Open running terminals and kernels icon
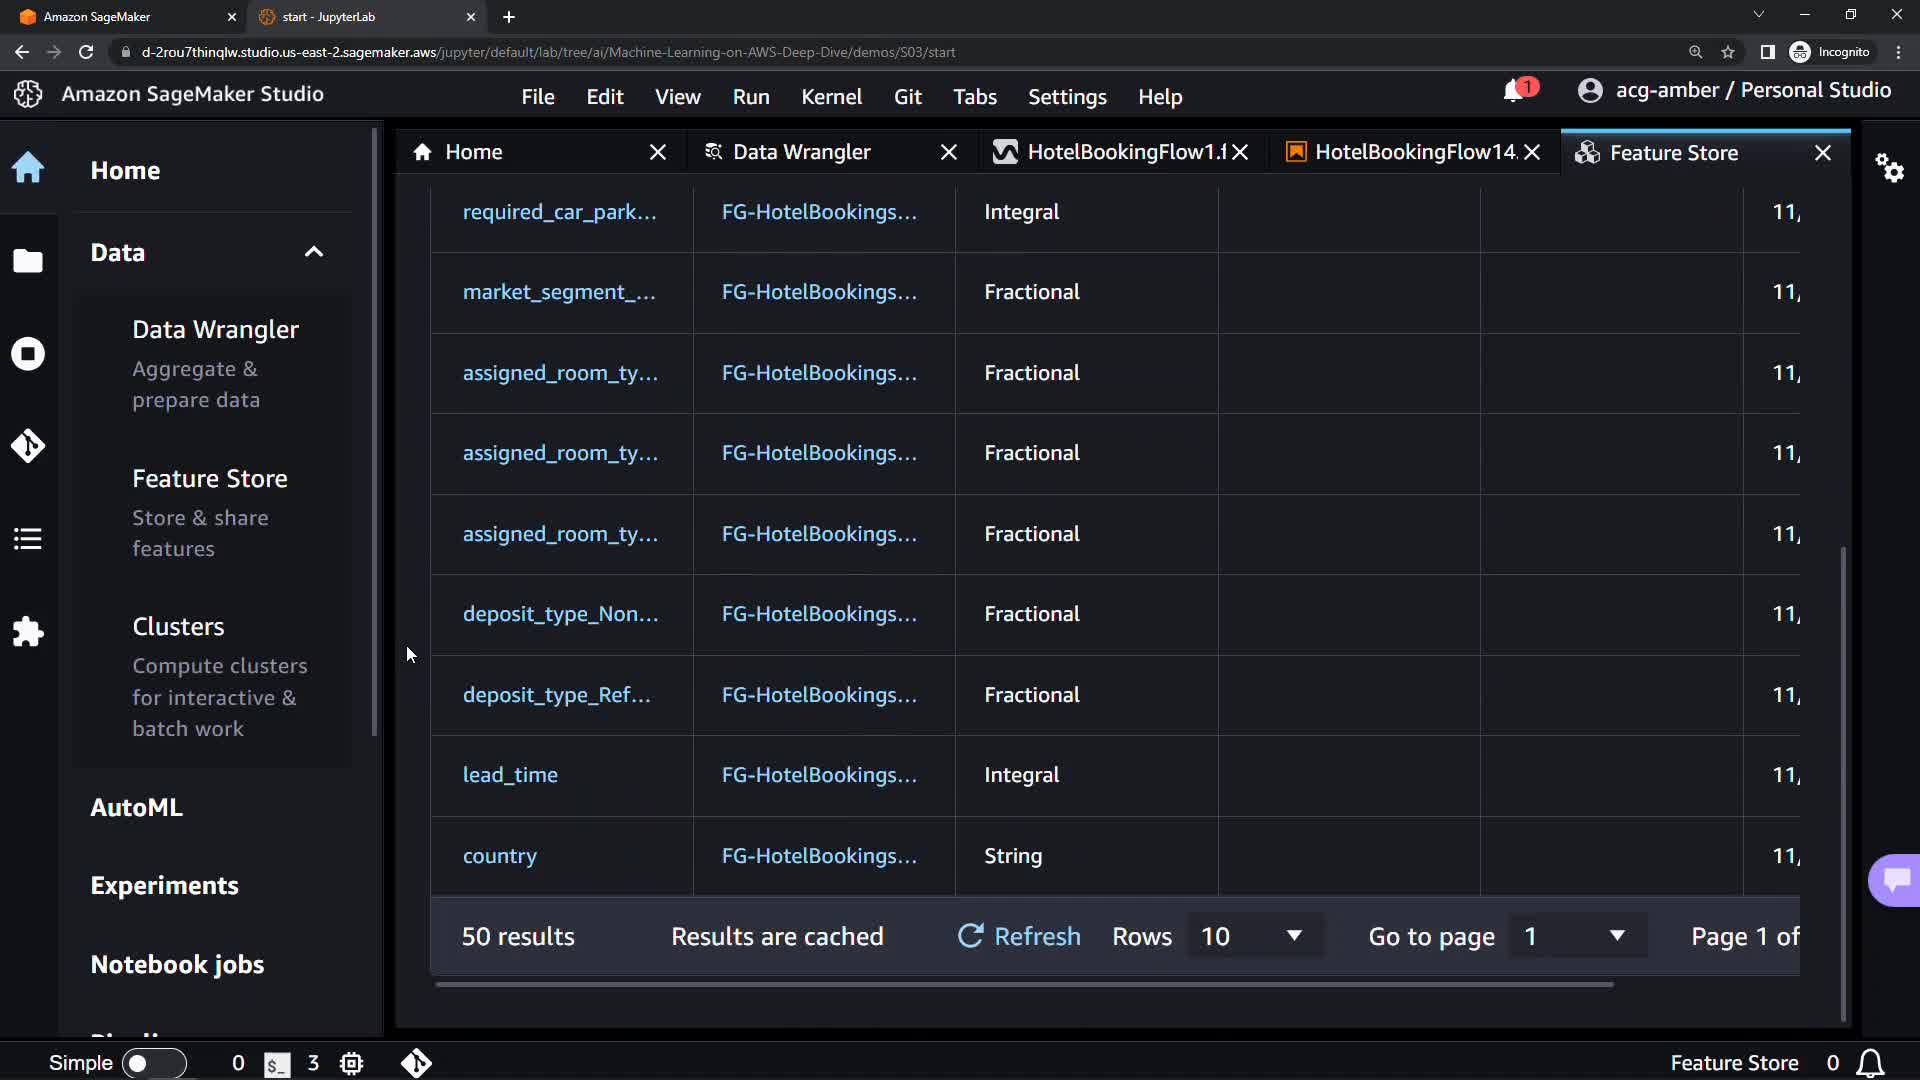This screenshot has height=1080, width=1920. tap(28, 354)
